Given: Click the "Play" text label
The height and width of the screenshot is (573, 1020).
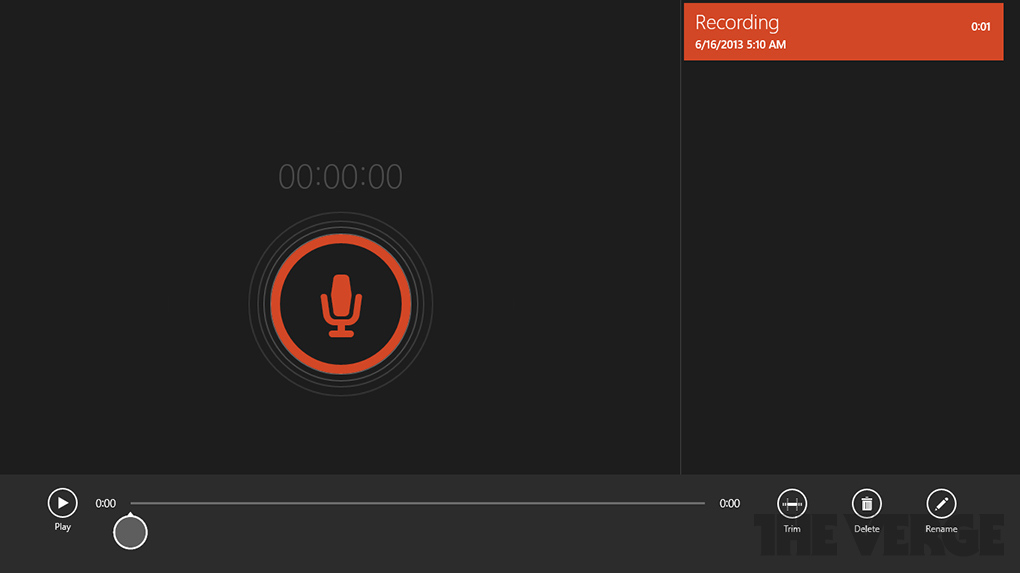Looking at the screenshot, I should click(62, 527).
